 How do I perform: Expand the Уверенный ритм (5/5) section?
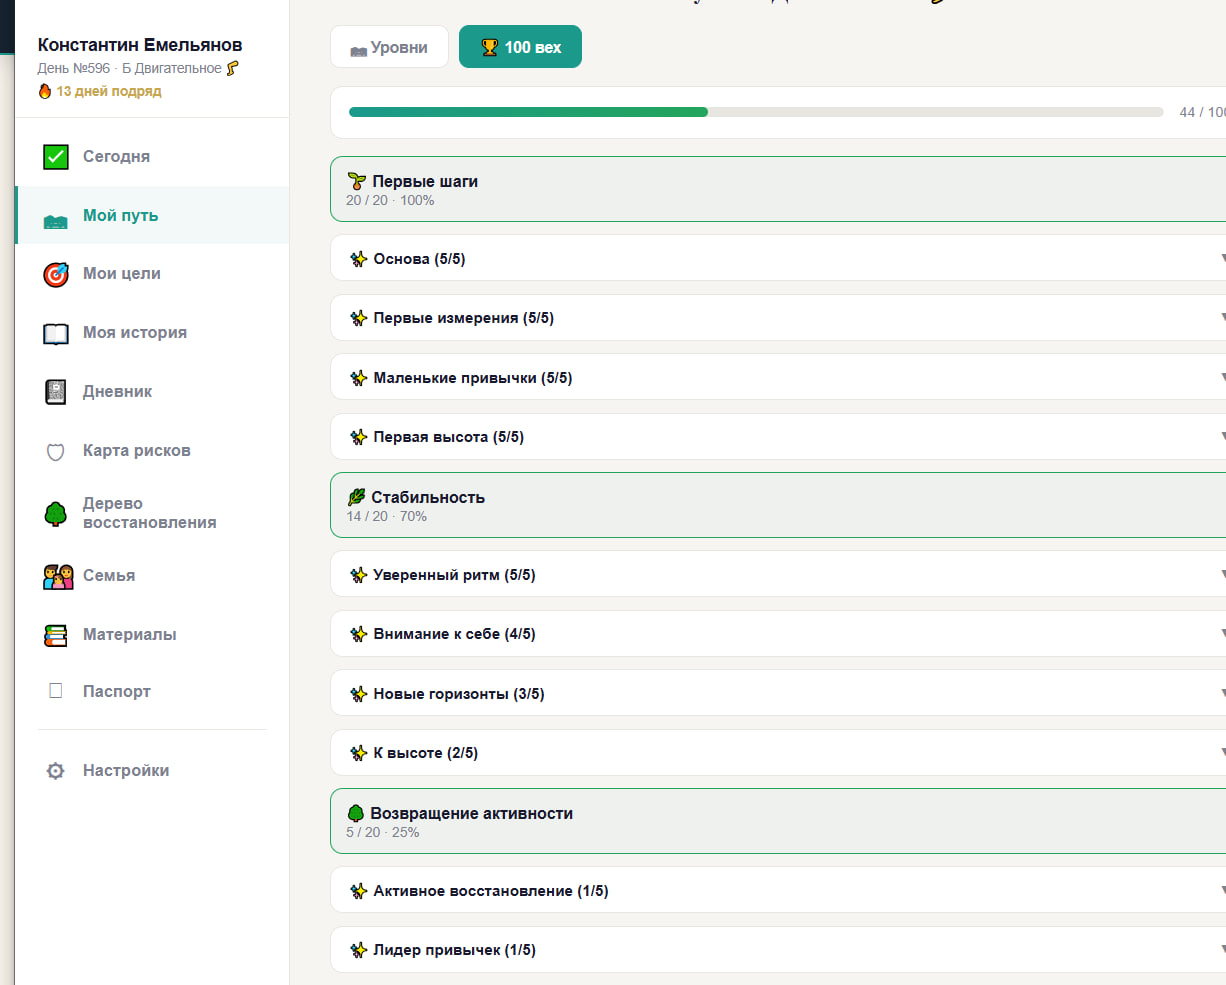pos(778,575)
